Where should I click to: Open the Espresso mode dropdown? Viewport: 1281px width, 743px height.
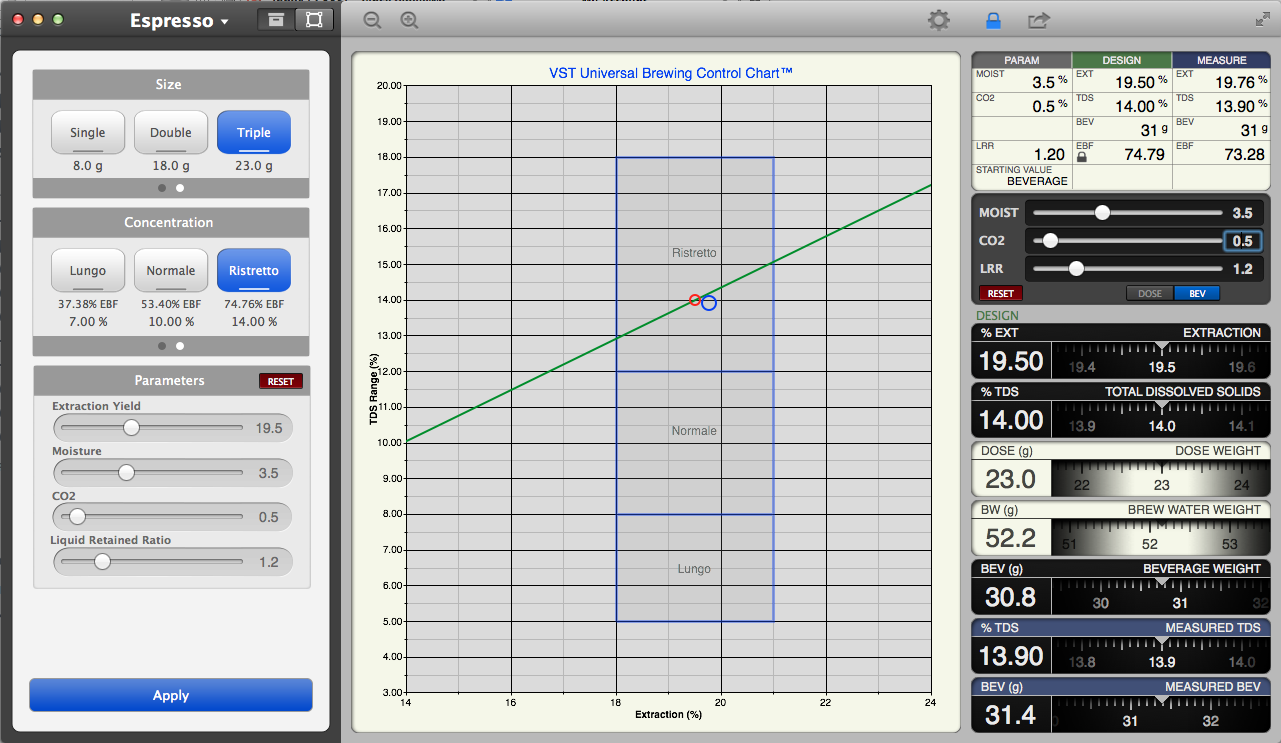pyautogui.click(x=179, y=21)
